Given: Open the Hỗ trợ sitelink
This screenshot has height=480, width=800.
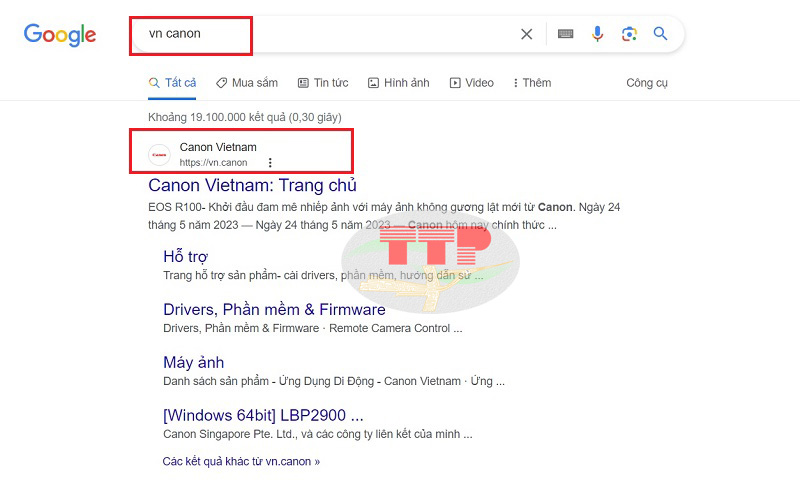Looking at the screenshot, I should (186, 257).
